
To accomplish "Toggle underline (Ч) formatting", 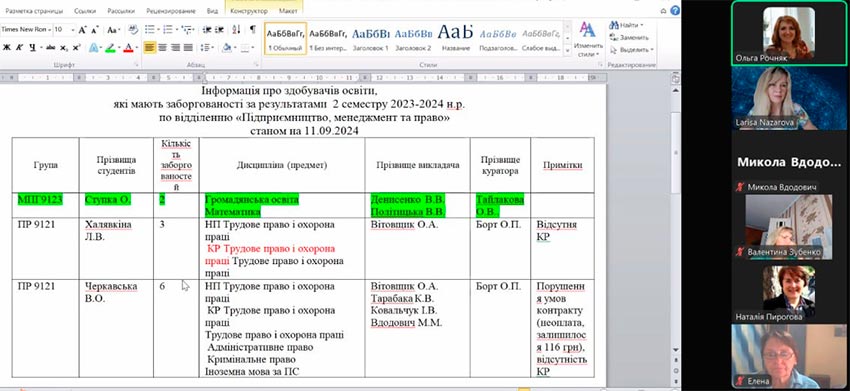I will pyautogui.click(x=32, y=48).
